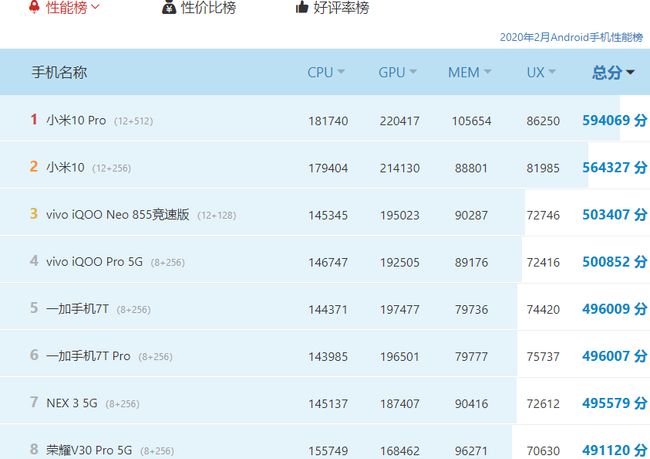The image size is (650, 459).
Task: Click CPU score 145137
Action: pyautogui.click(x=328, y=404)
